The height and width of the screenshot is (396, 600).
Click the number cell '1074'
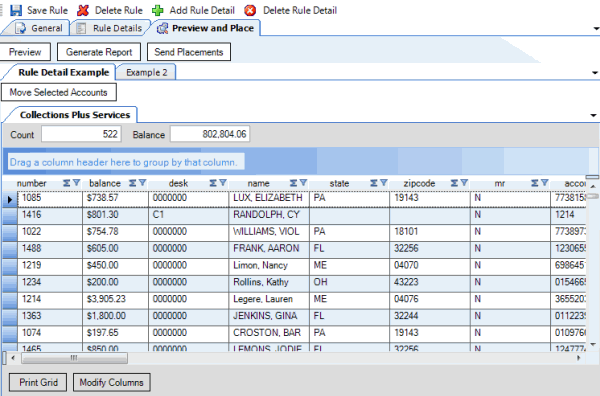[50, 333]
